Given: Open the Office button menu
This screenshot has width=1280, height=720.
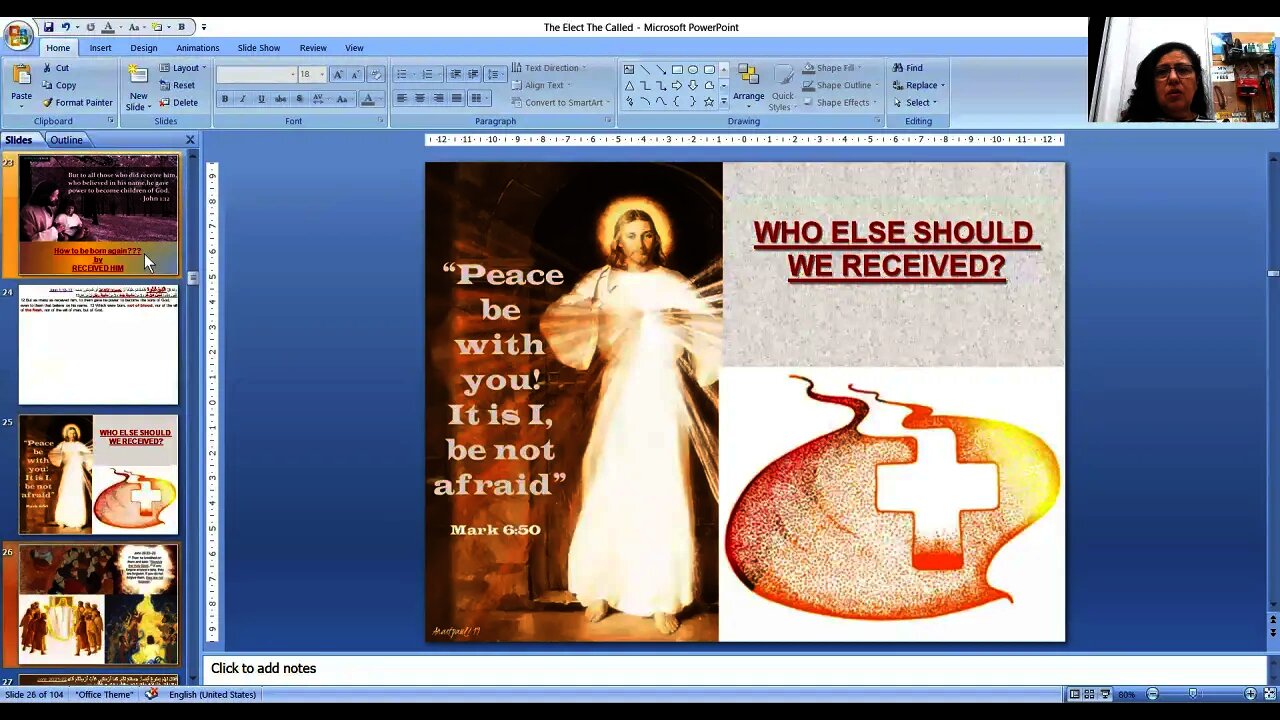Looking at the screenshot, I should coord(18,36).
